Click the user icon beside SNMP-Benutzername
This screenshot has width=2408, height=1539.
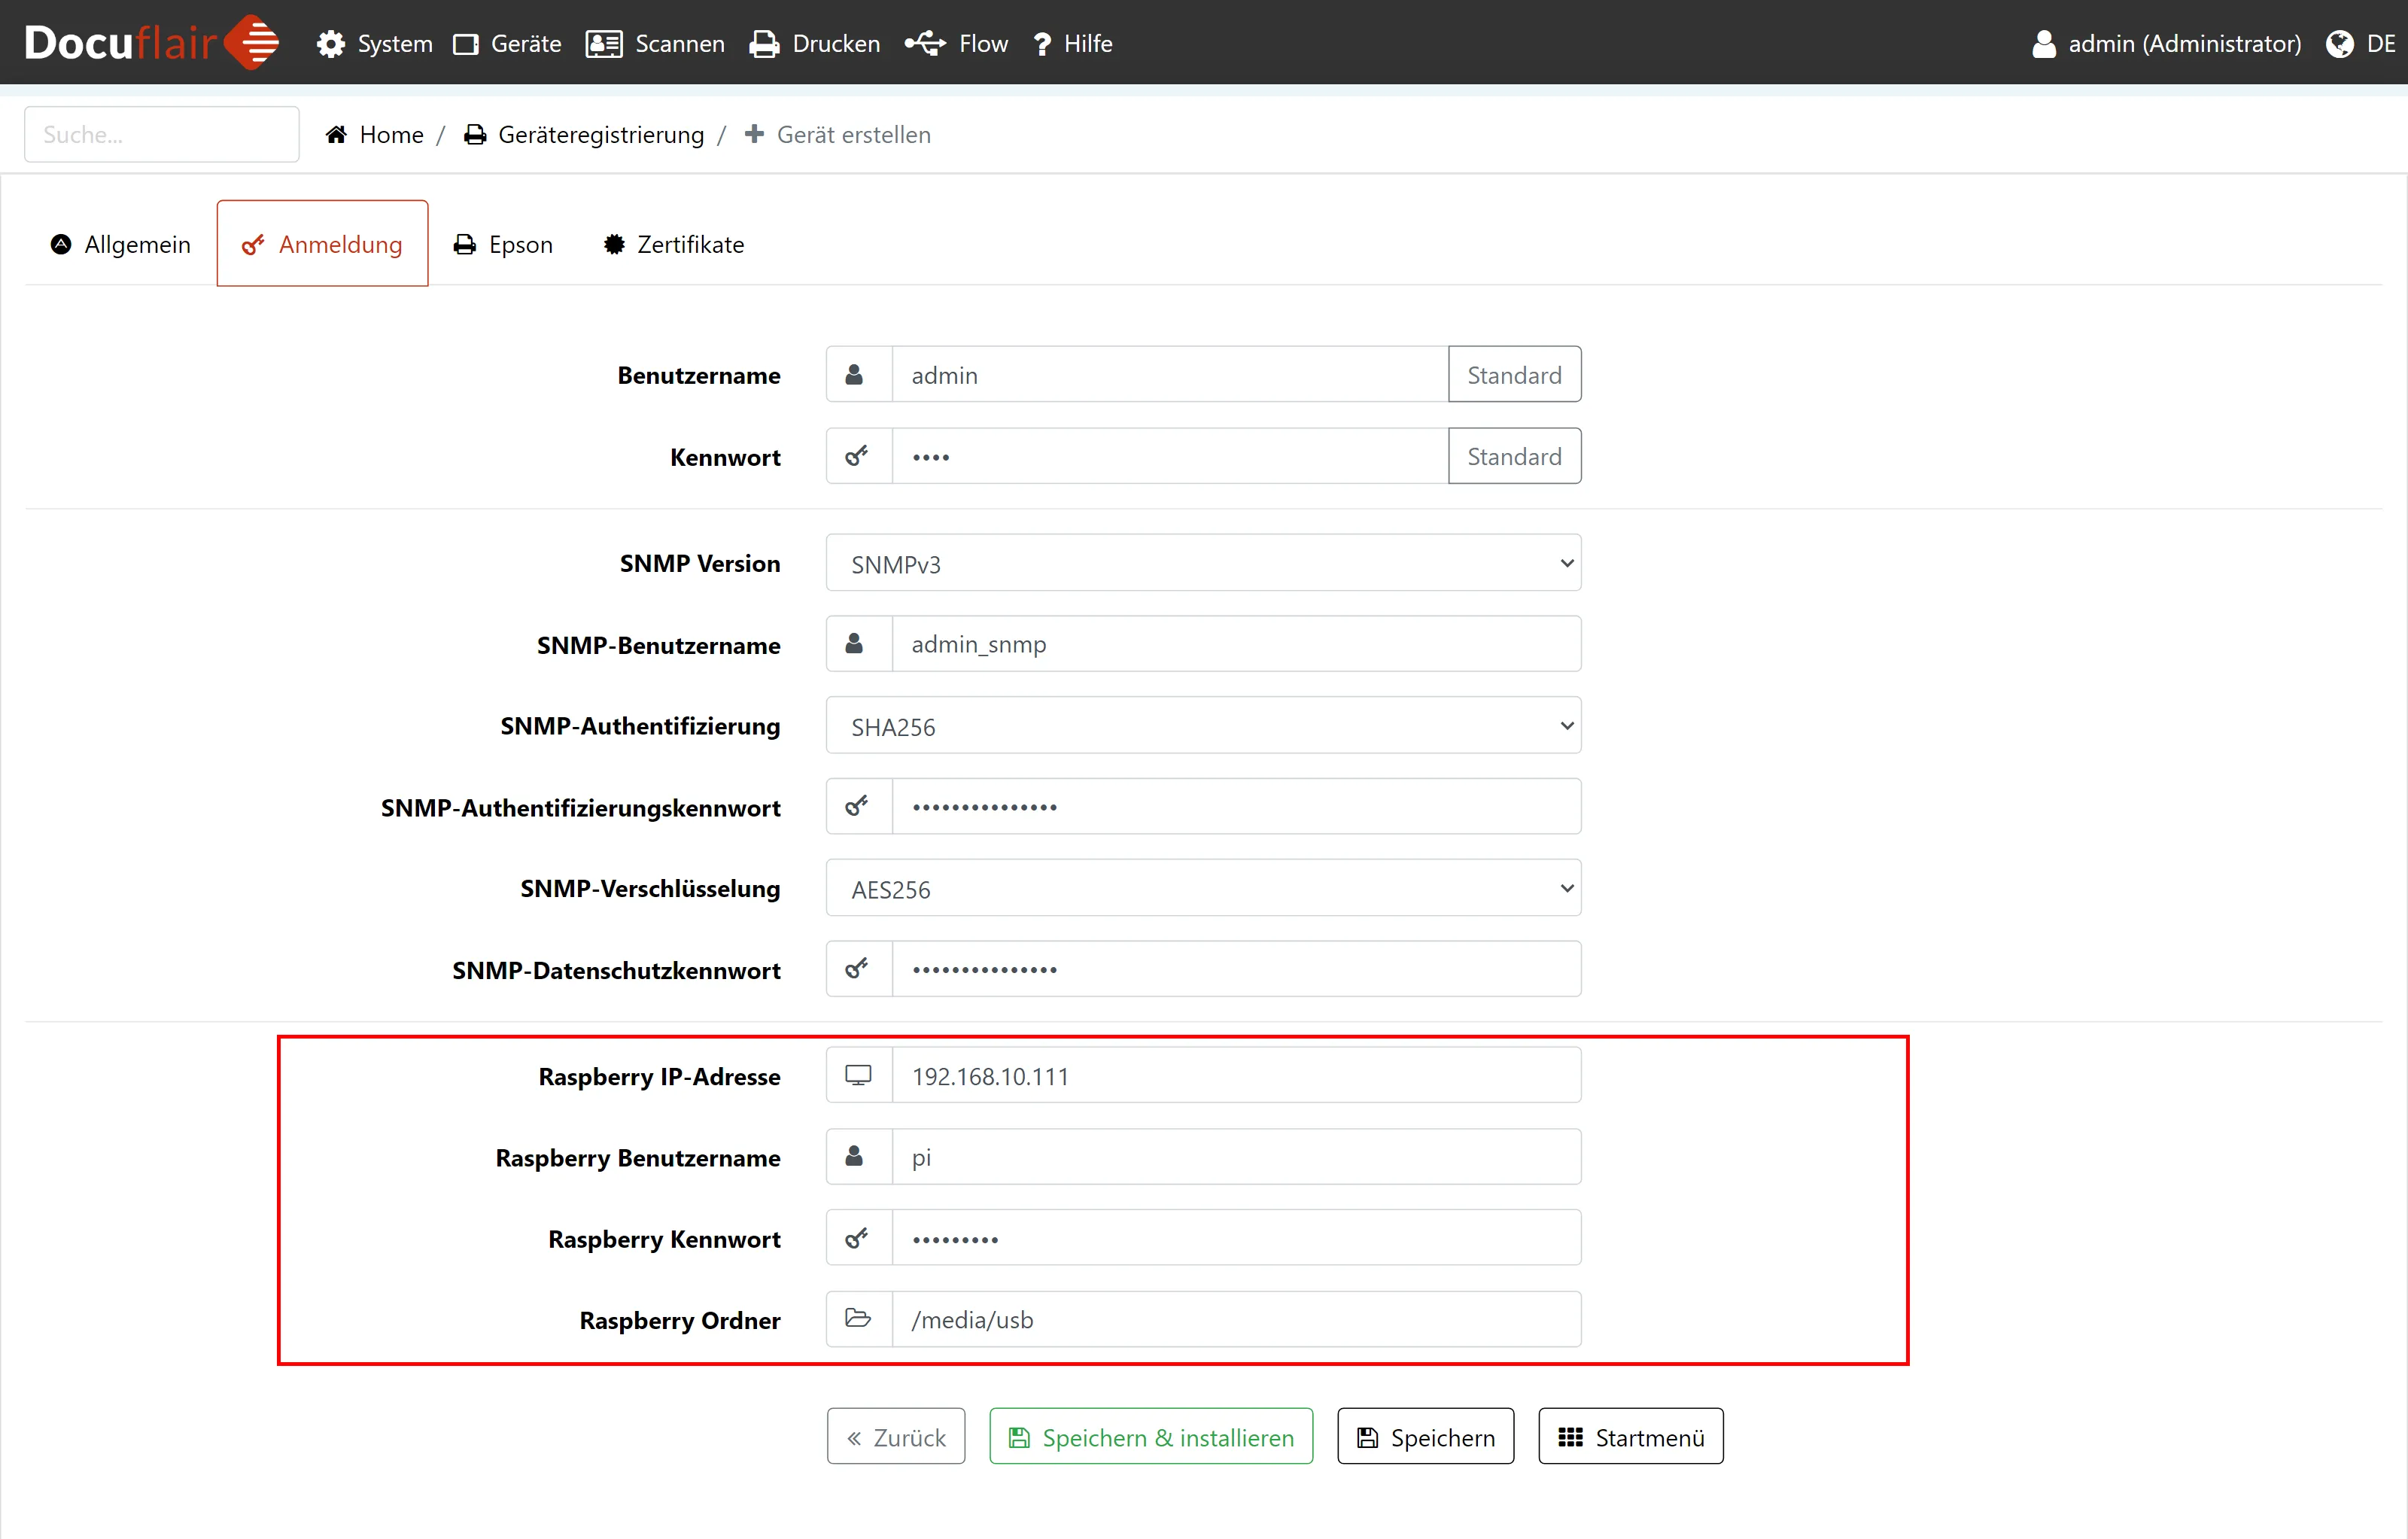pyautogui.click(x=854, y=644)
